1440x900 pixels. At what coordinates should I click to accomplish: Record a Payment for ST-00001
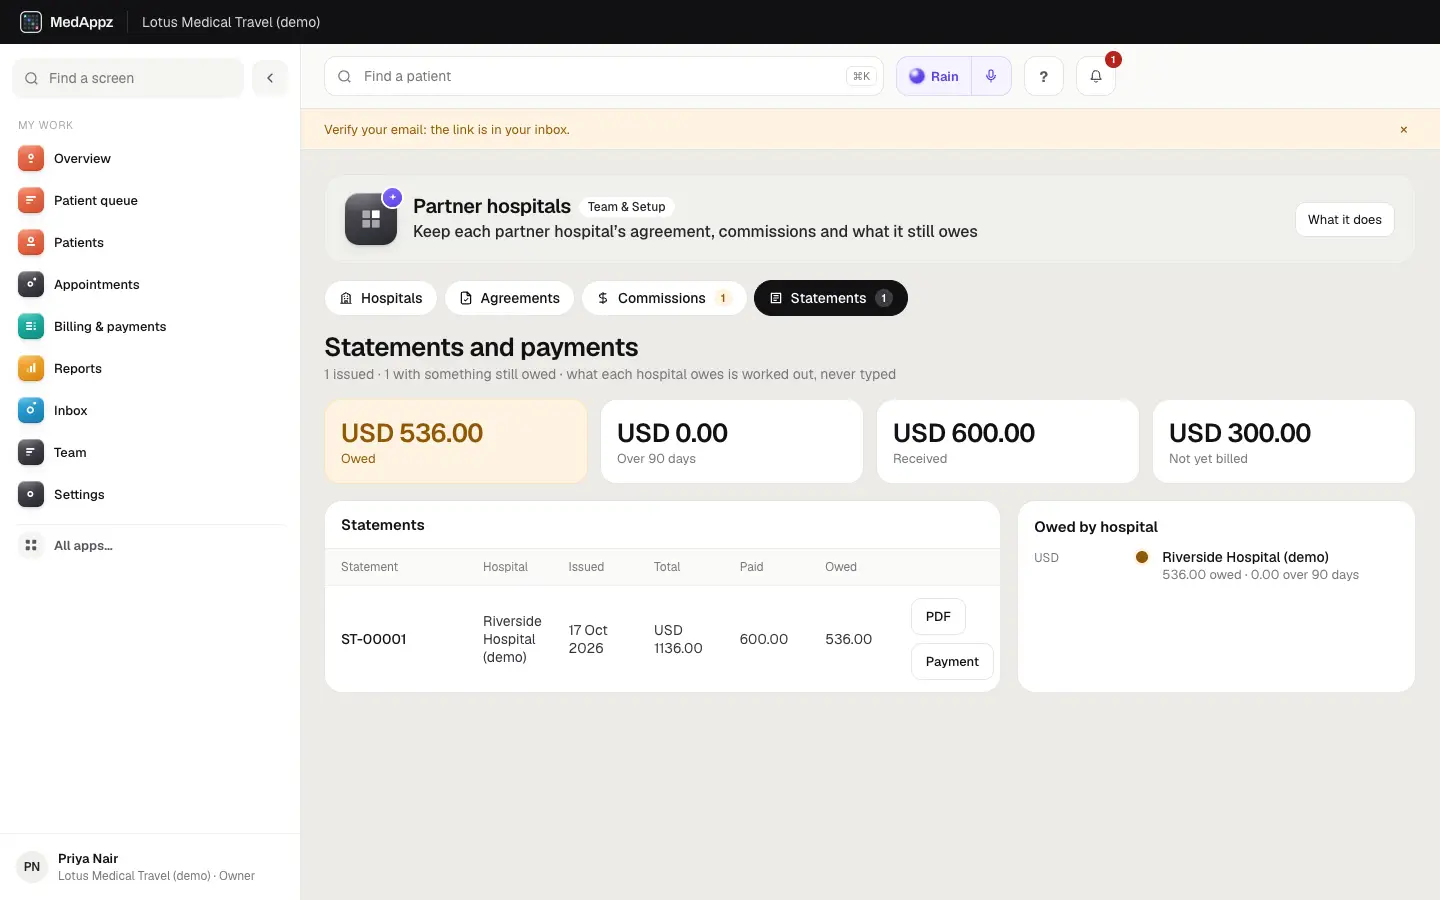point(952,662)
